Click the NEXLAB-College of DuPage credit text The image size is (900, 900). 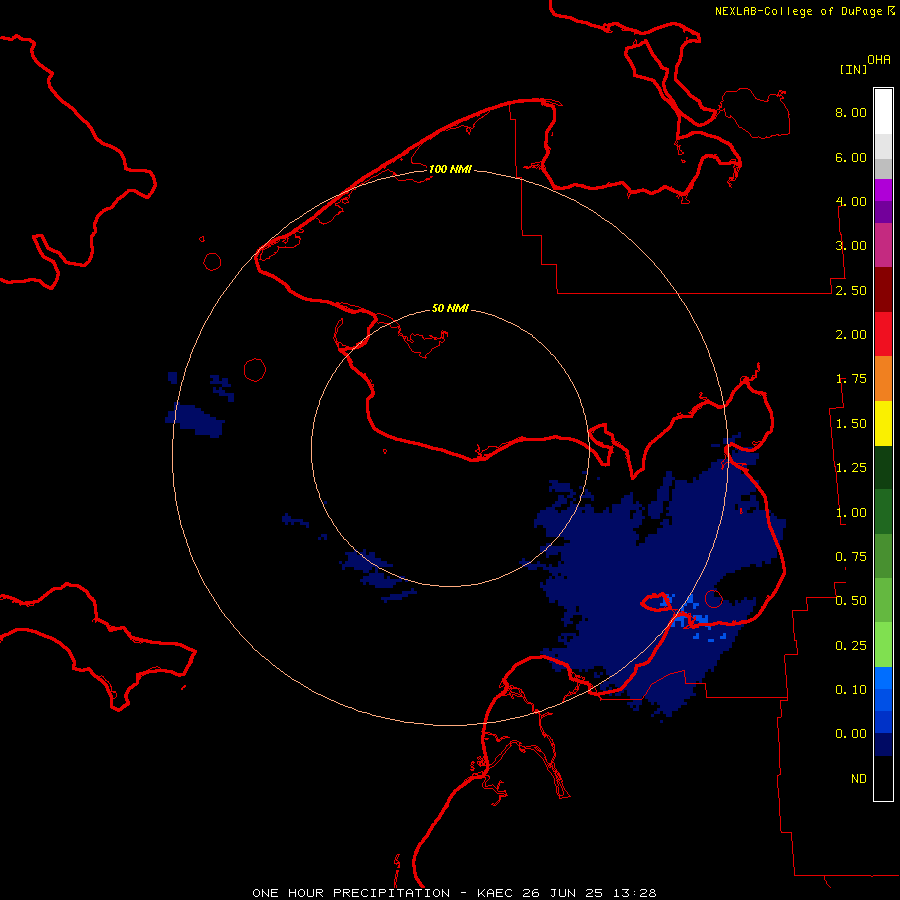(798, 11)
